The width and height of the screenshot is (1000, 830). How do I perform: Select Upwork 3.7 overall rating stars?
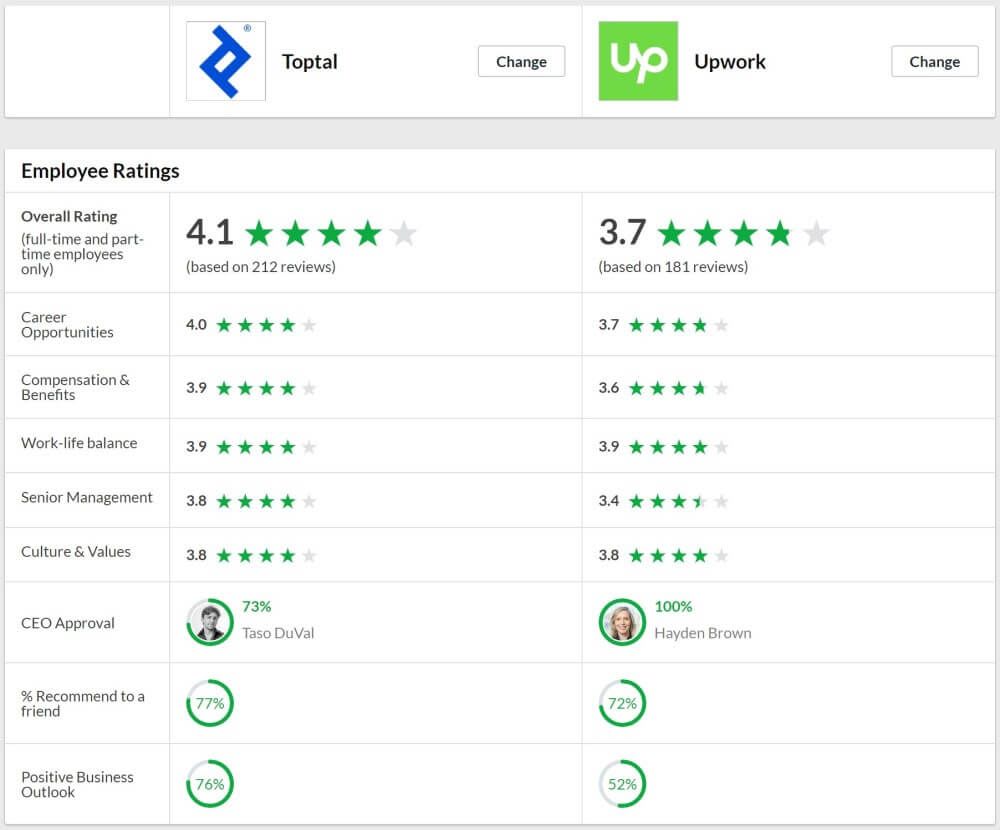[x=744, y=233]
